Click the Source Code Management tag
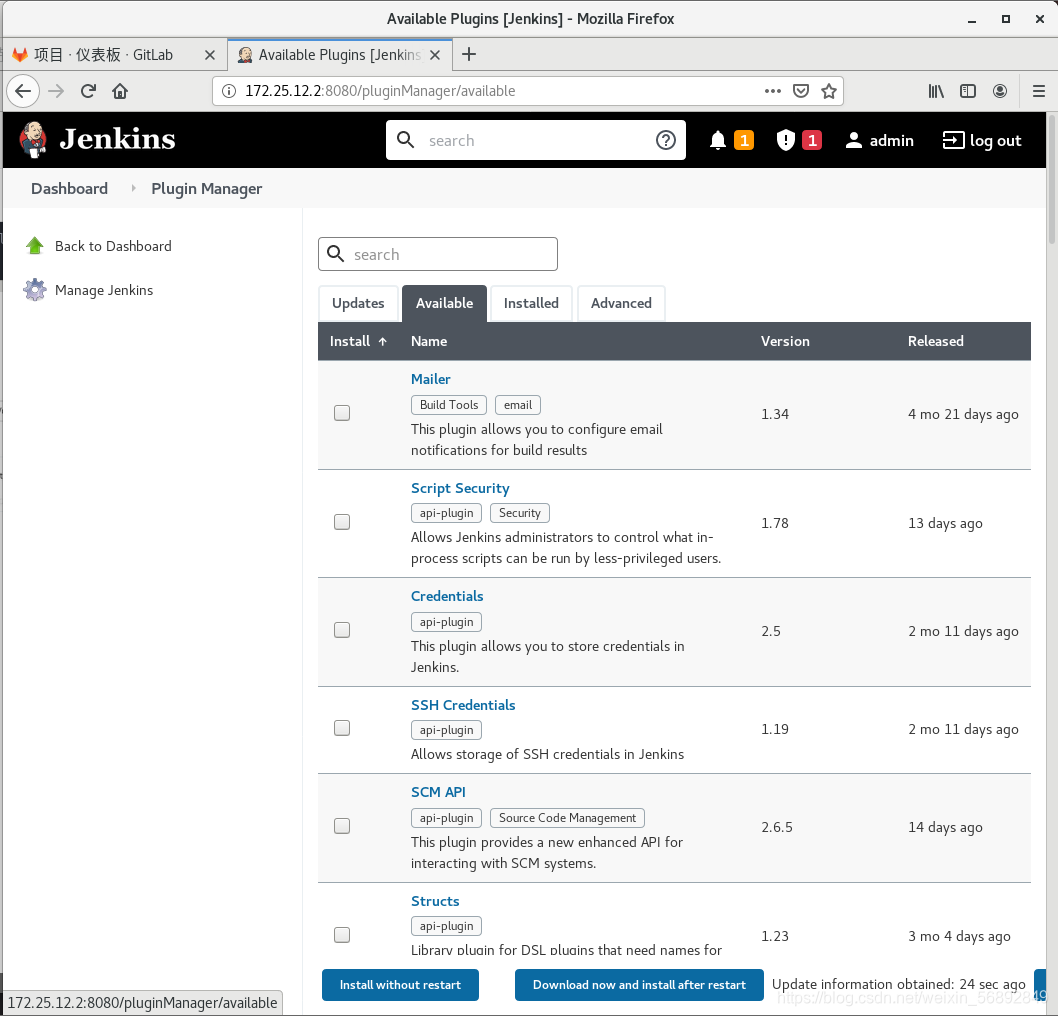Viewport: 1058px width, 1016px height. [567, 818]
